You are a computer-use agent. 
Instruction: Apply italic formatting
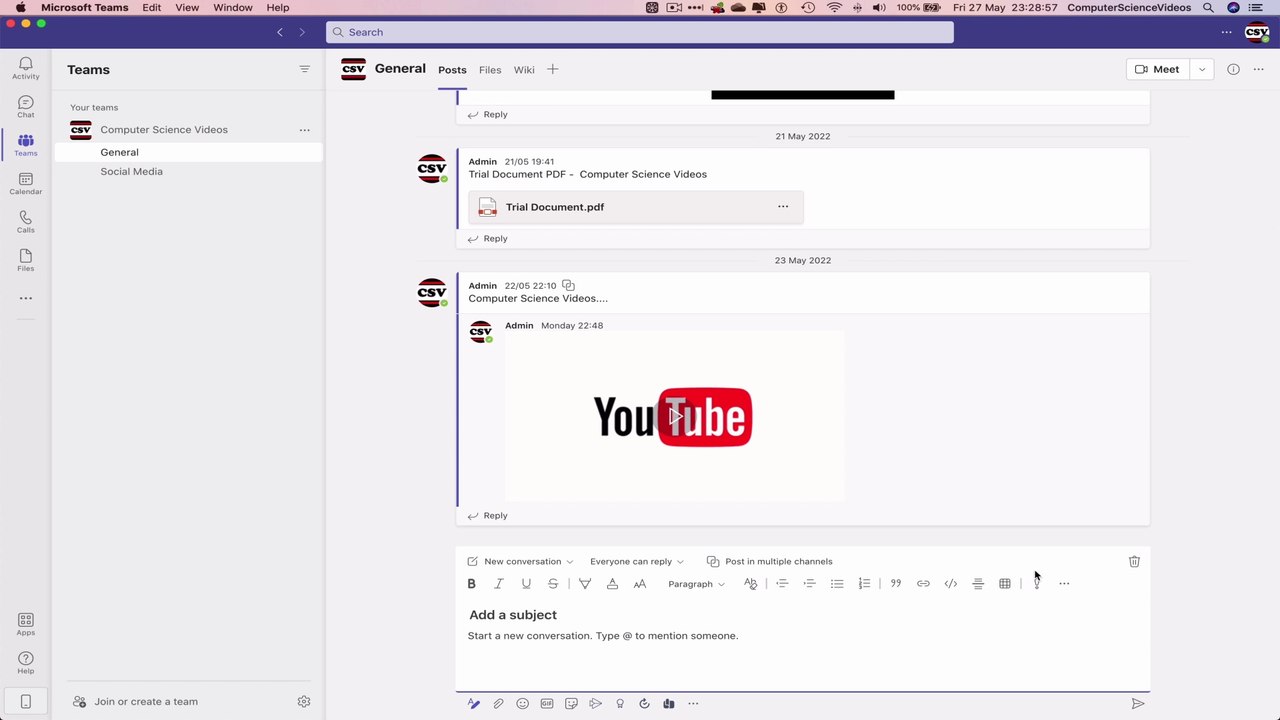point(498,584)
